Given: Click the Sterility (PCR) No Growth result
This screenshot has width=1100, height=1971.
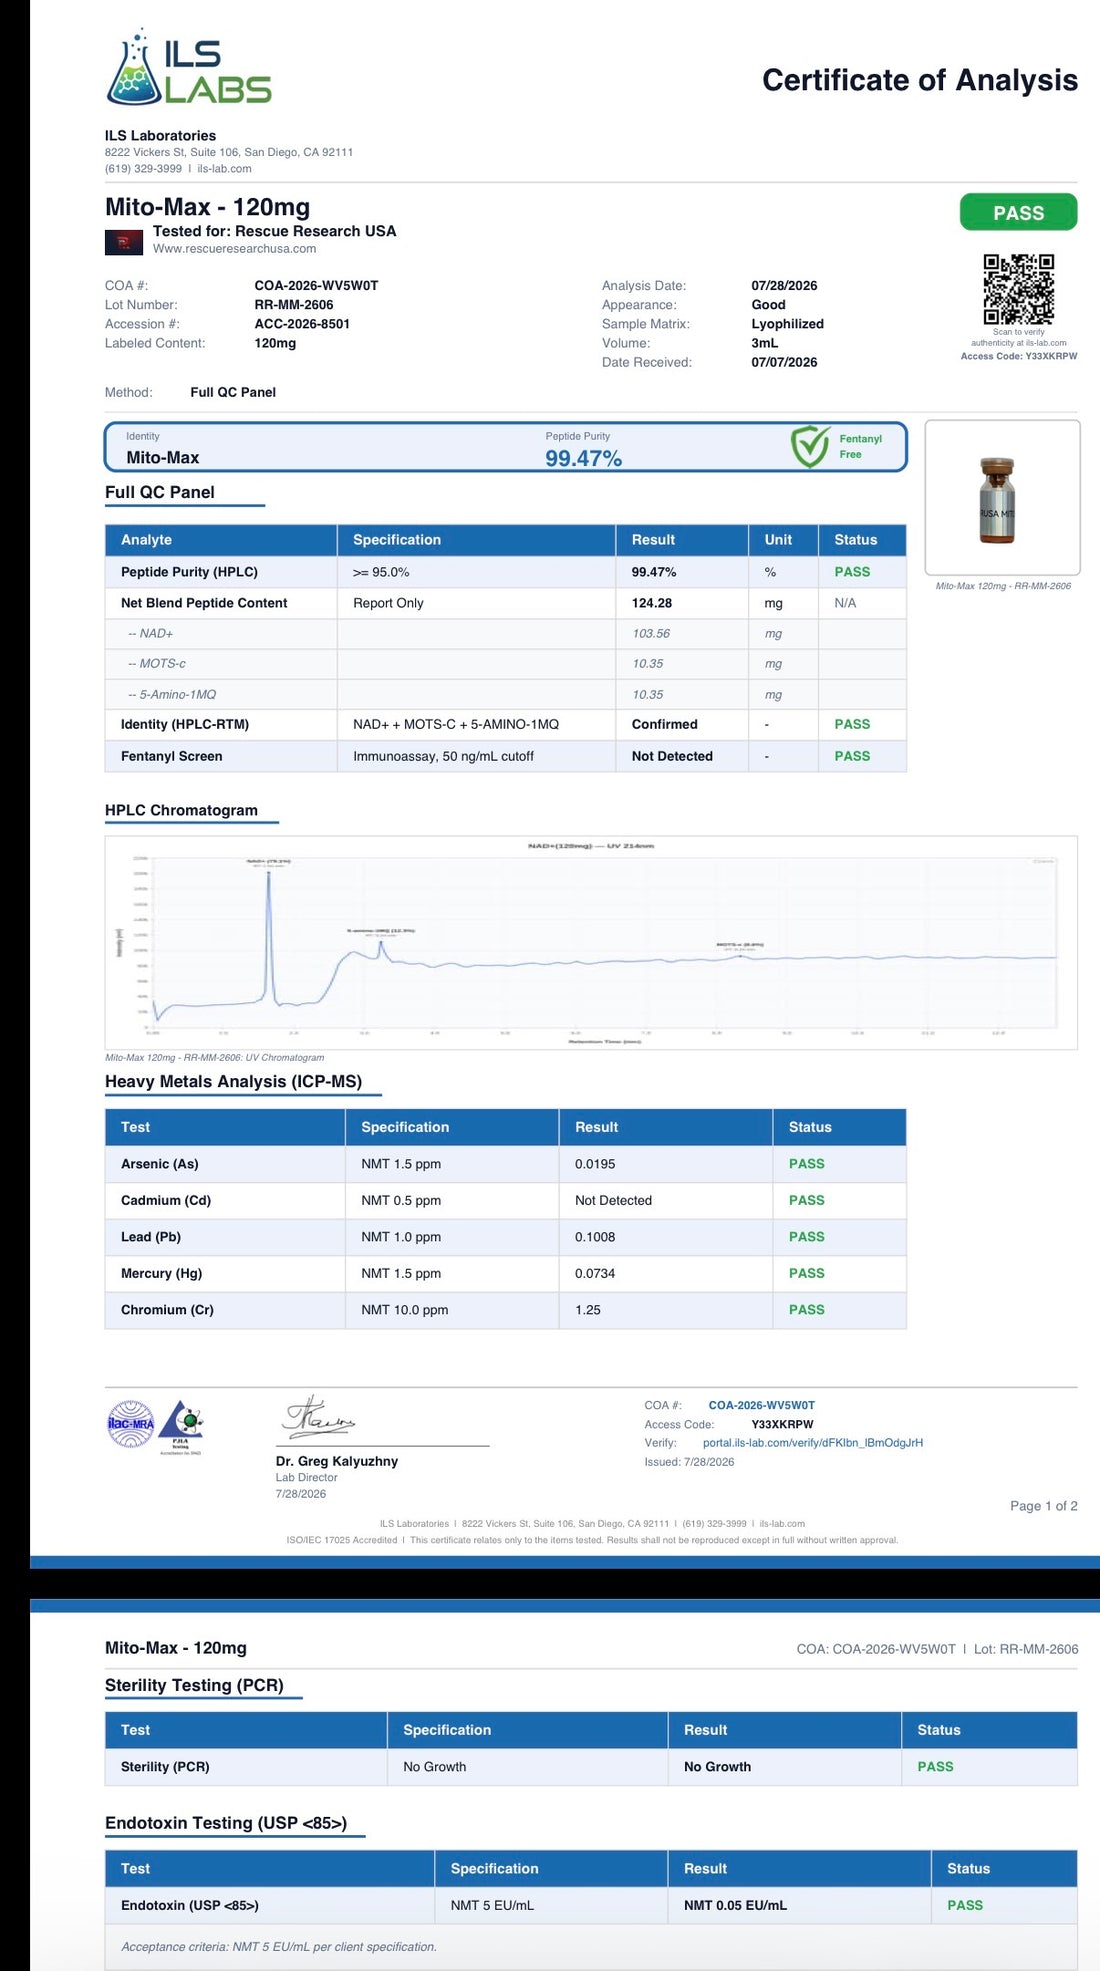Looking at the screenshot, I should click(717, 1767).
